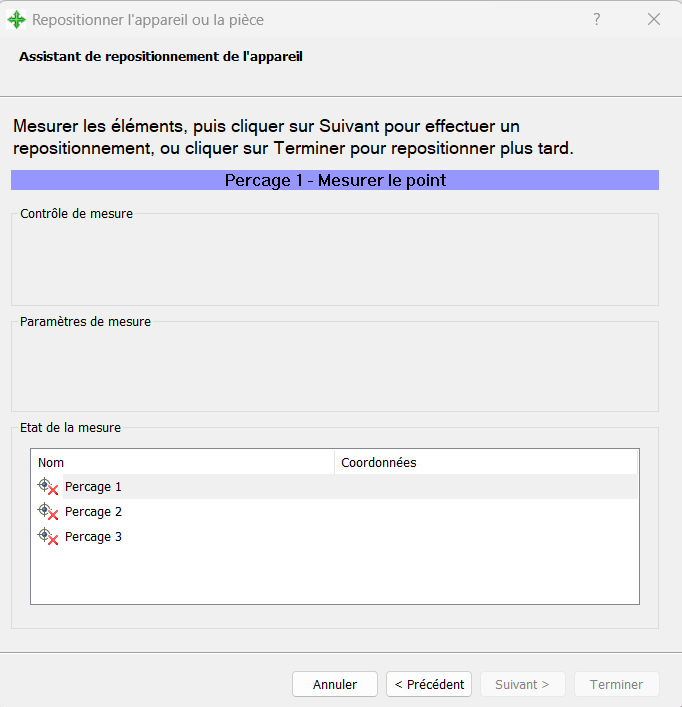Click the Terminer button
Viewport: 682px width, 707px height.
point(616,684)
